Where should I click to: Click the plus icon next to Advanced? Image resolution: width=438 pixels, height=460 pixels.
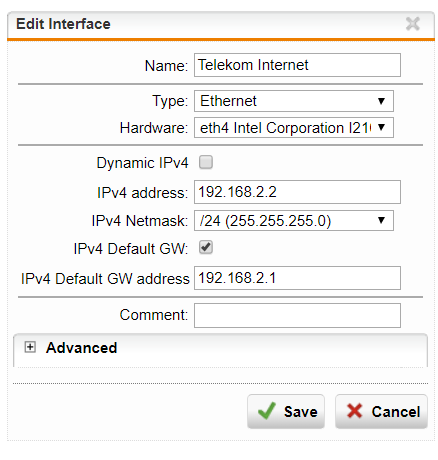coord(30,347)
